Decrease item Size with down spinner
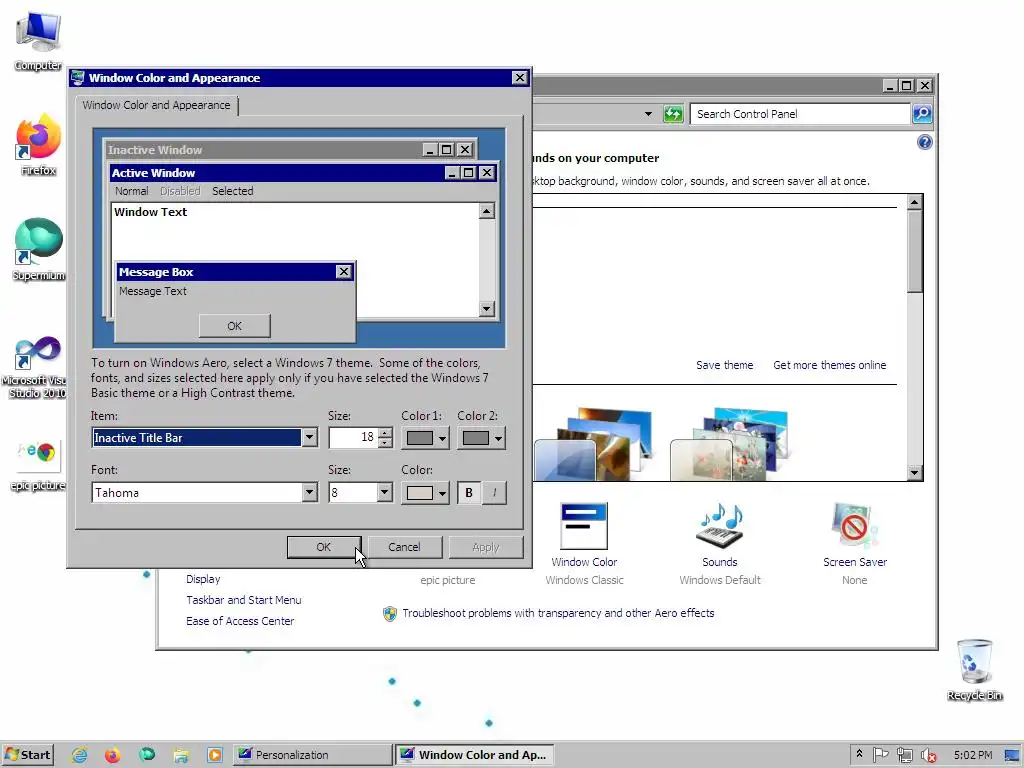Screen dimensions: 1024x768 point(385,443)
